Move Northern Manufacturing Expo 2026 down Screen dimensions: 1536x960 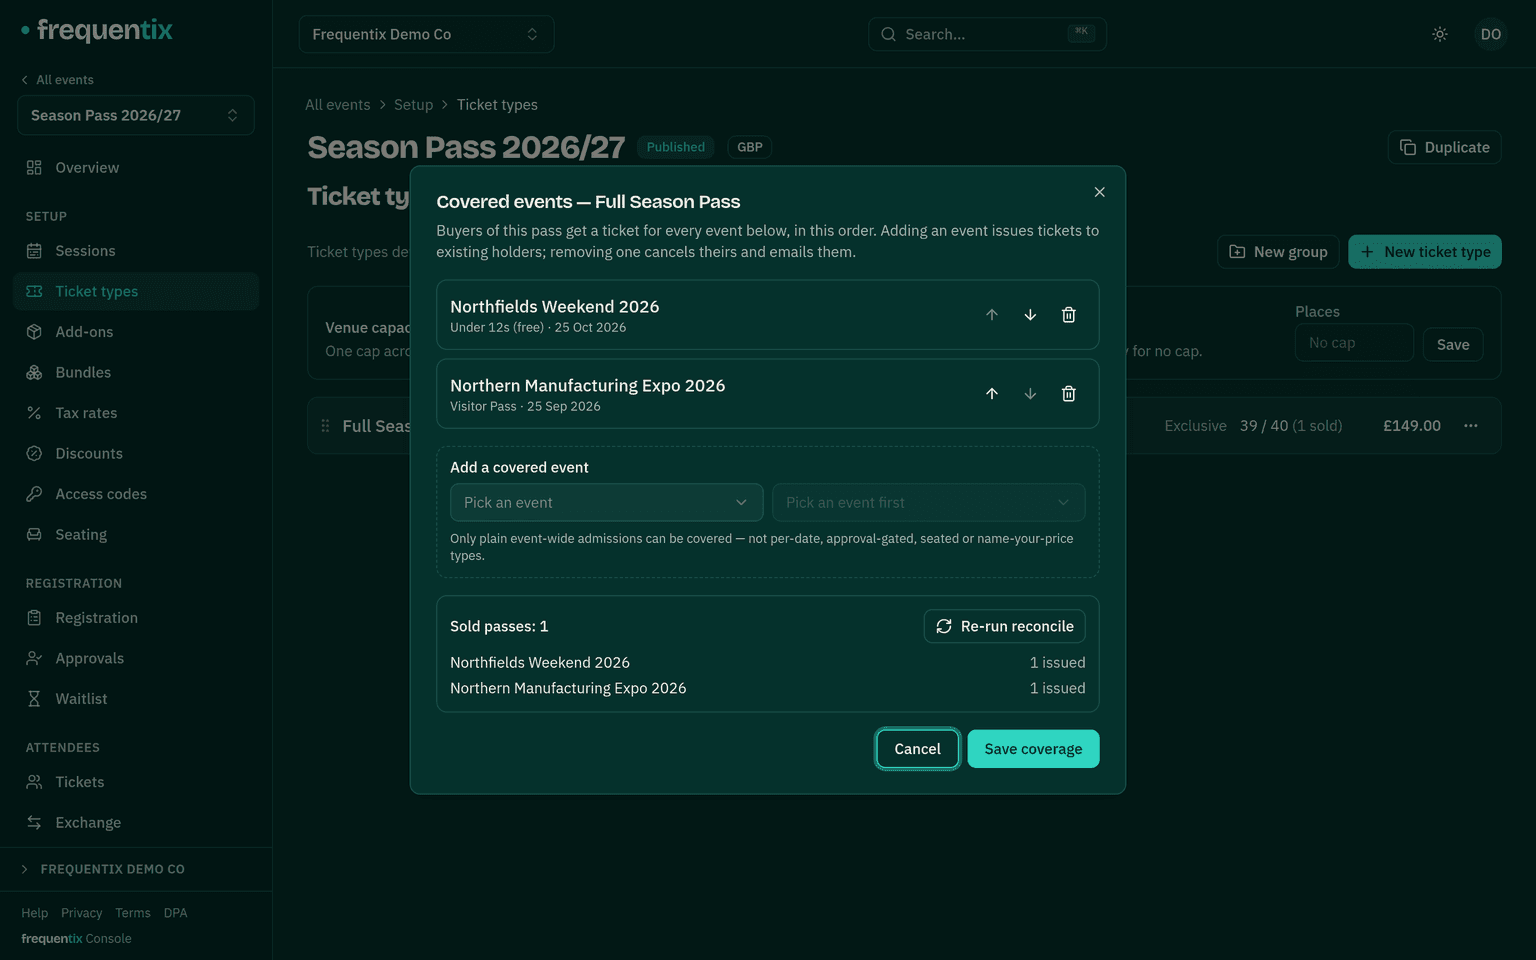pyautogui.click(x=1030, y=394)
